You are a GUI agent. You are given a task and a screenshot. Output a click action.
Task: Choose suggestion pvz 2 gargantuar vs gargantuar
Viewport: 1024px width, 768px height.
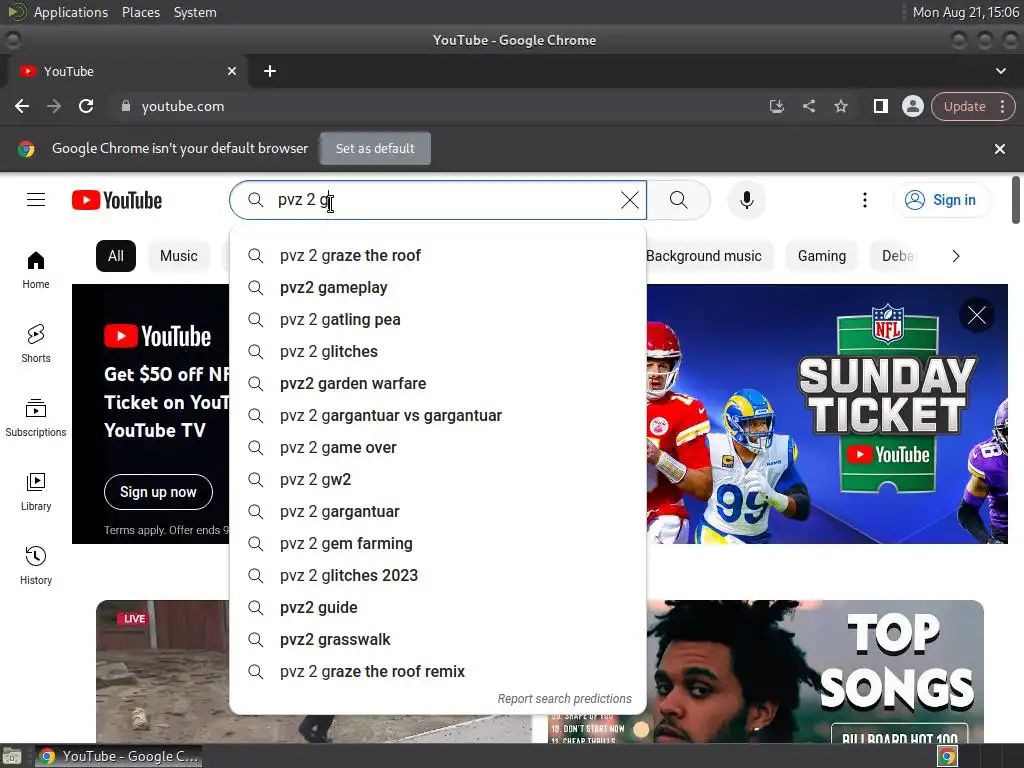point(438,415)
